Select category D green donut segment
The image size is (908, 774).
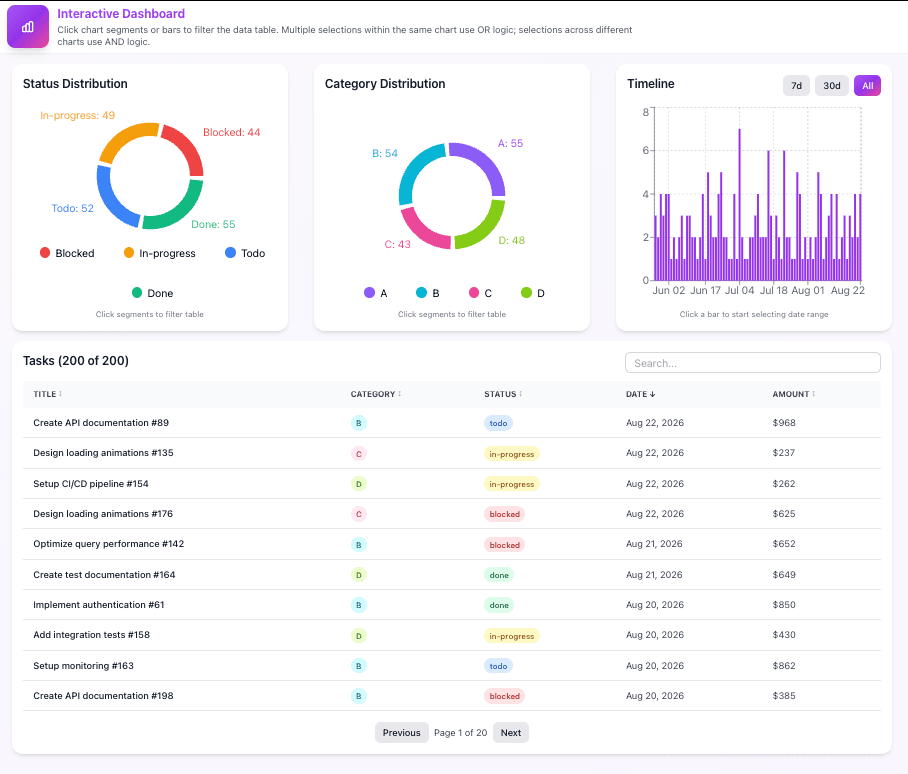pos(484,227)
